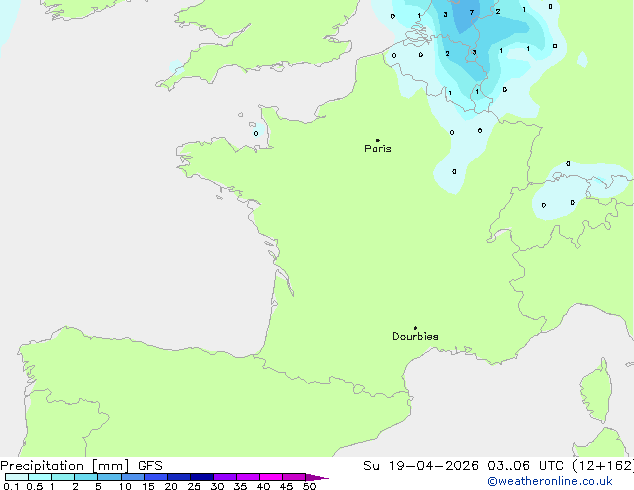Image resolution: width=634 pixels, height=490 pixels.
Task: Pick the dark navy legend swatch between 25 and 30
Action: tap(201, 477)
